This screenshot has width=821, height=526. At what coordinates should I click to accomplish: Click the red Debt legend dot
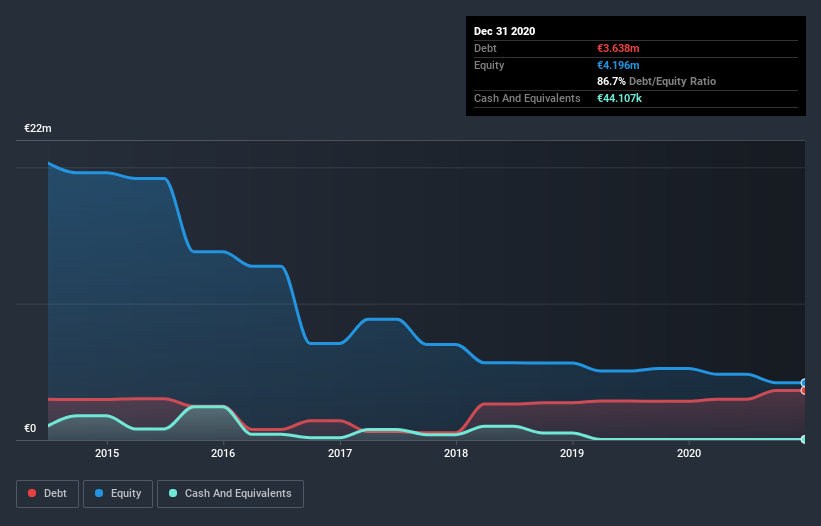[x=32, y=493]
